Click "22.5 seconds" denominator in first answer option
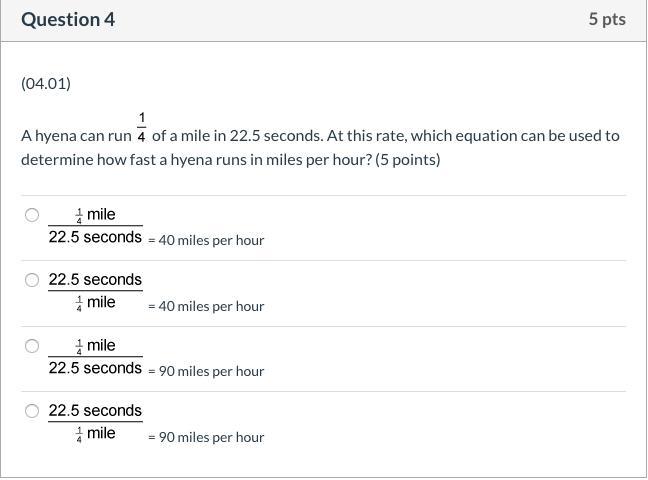 pyautogui.click(x=95, y=237)
